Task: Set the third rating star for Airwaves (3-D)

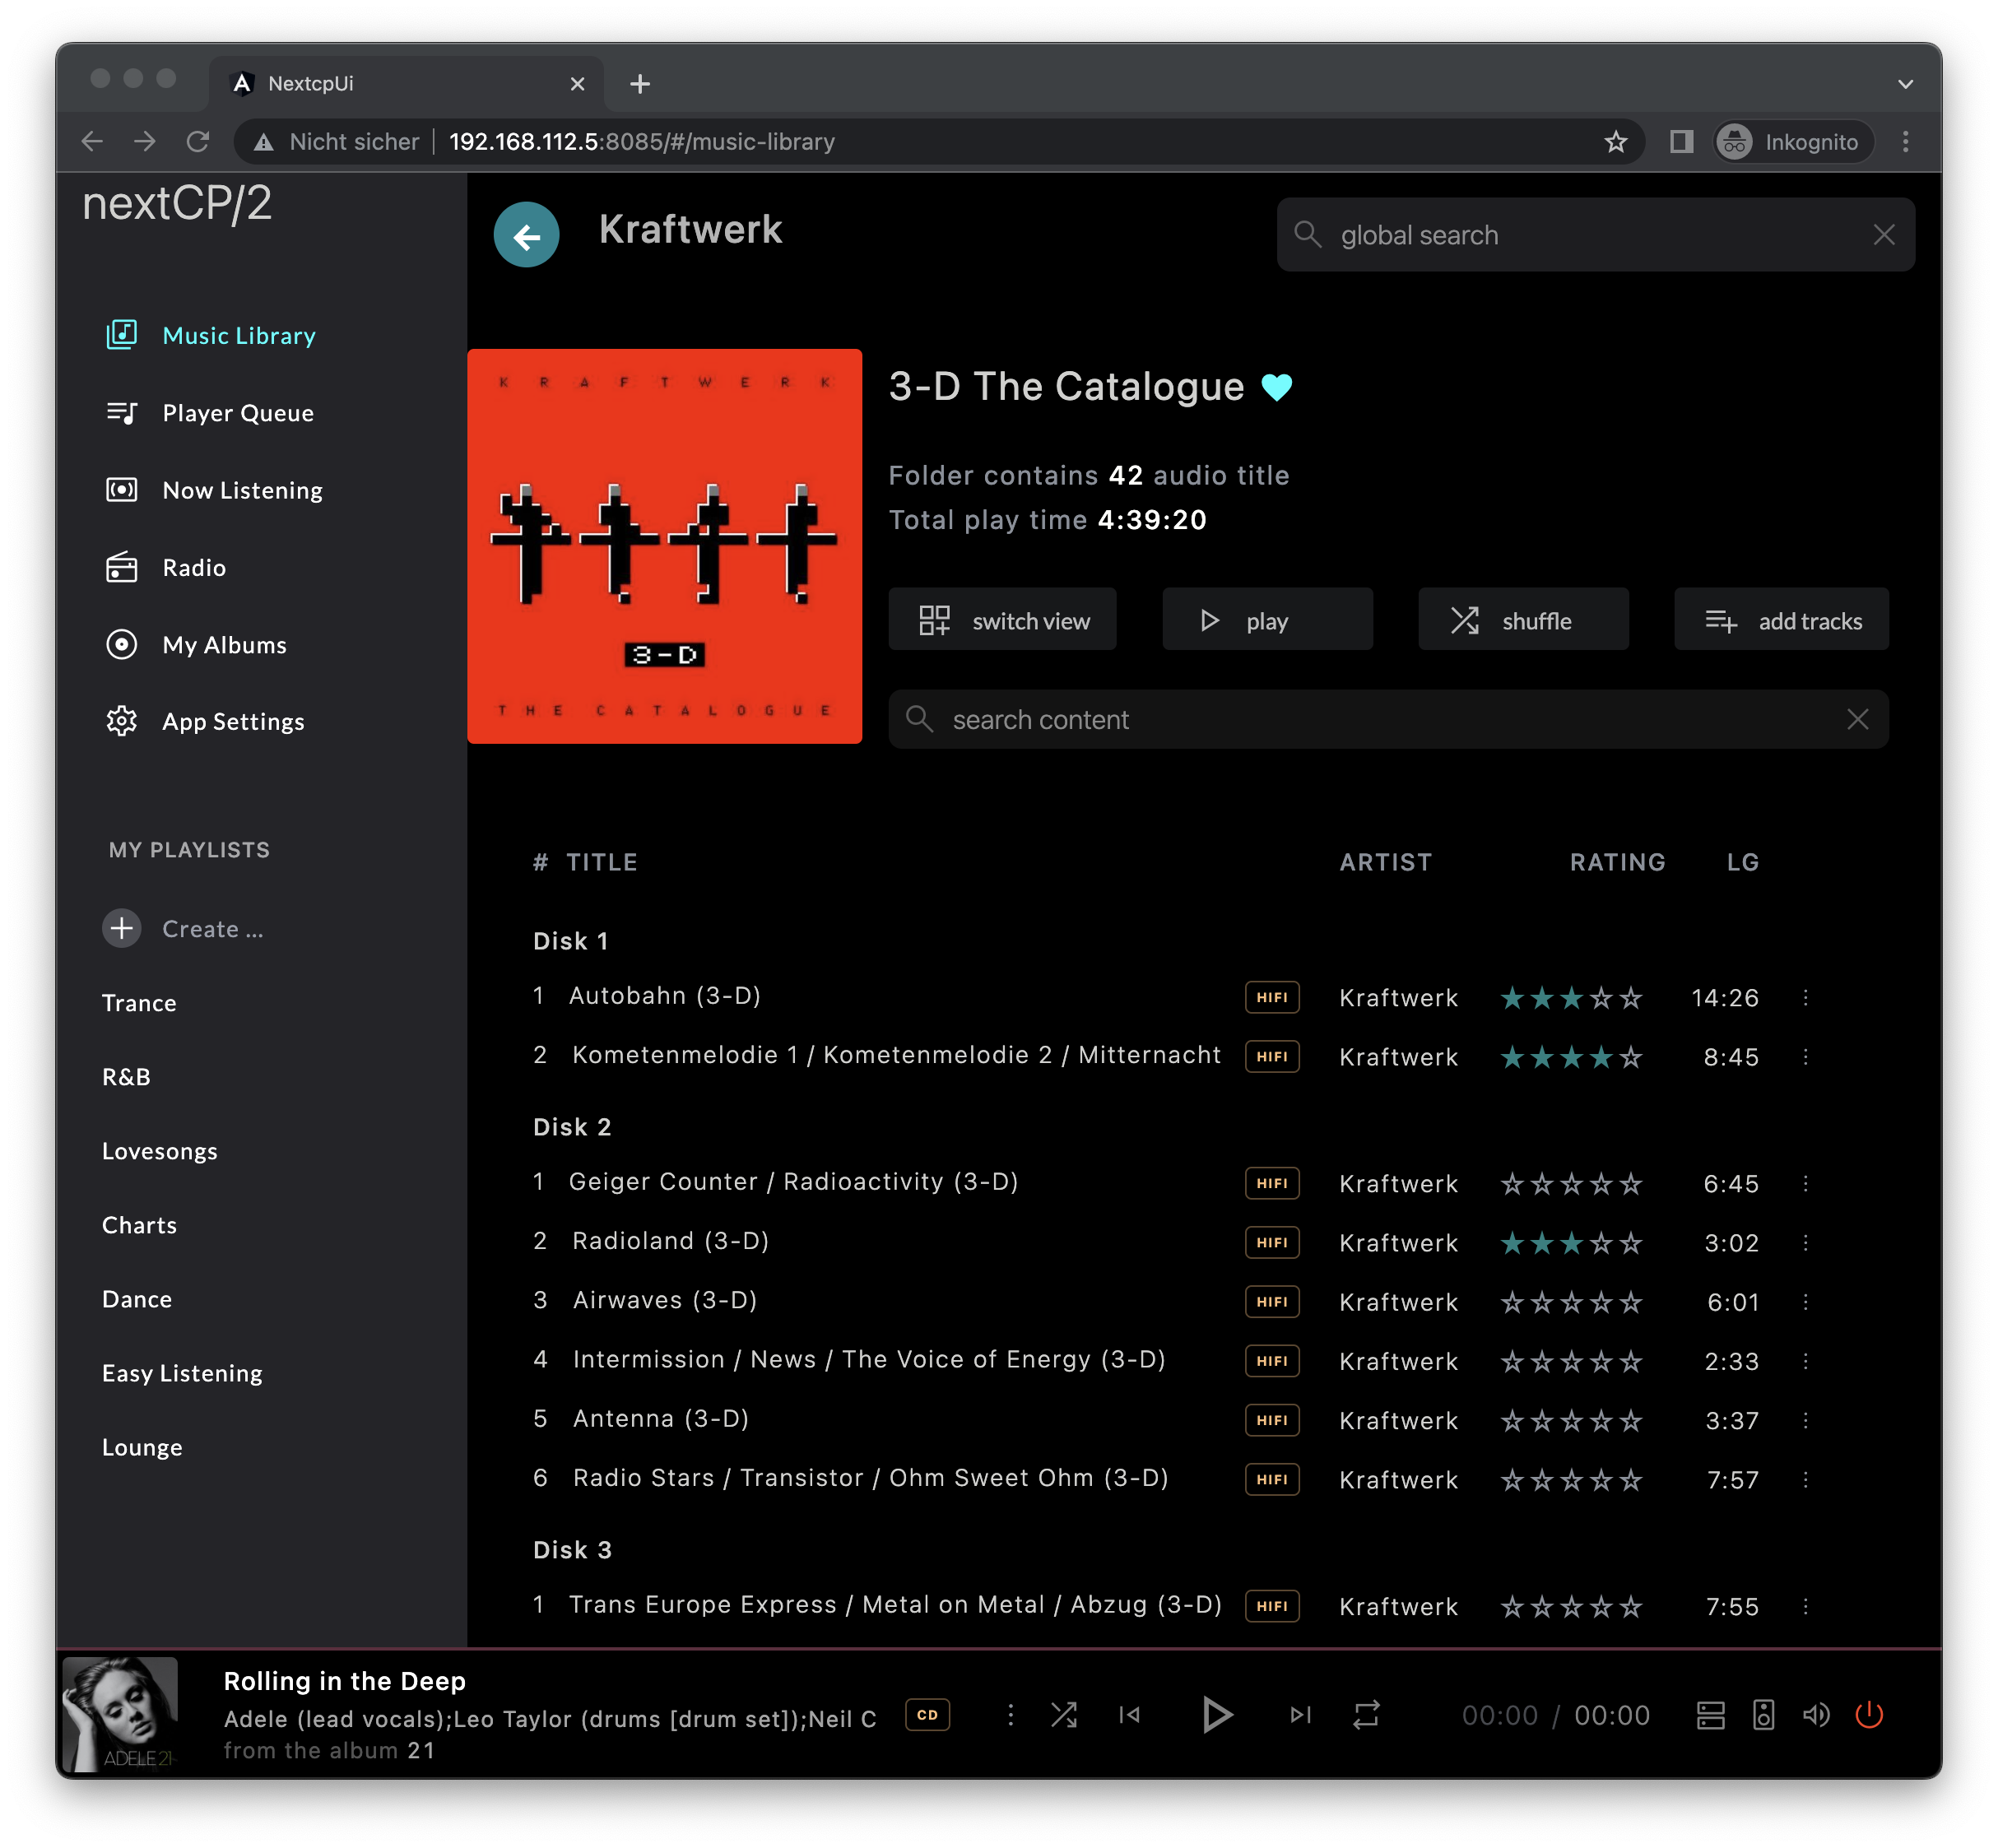Action: (1571, 1301)
